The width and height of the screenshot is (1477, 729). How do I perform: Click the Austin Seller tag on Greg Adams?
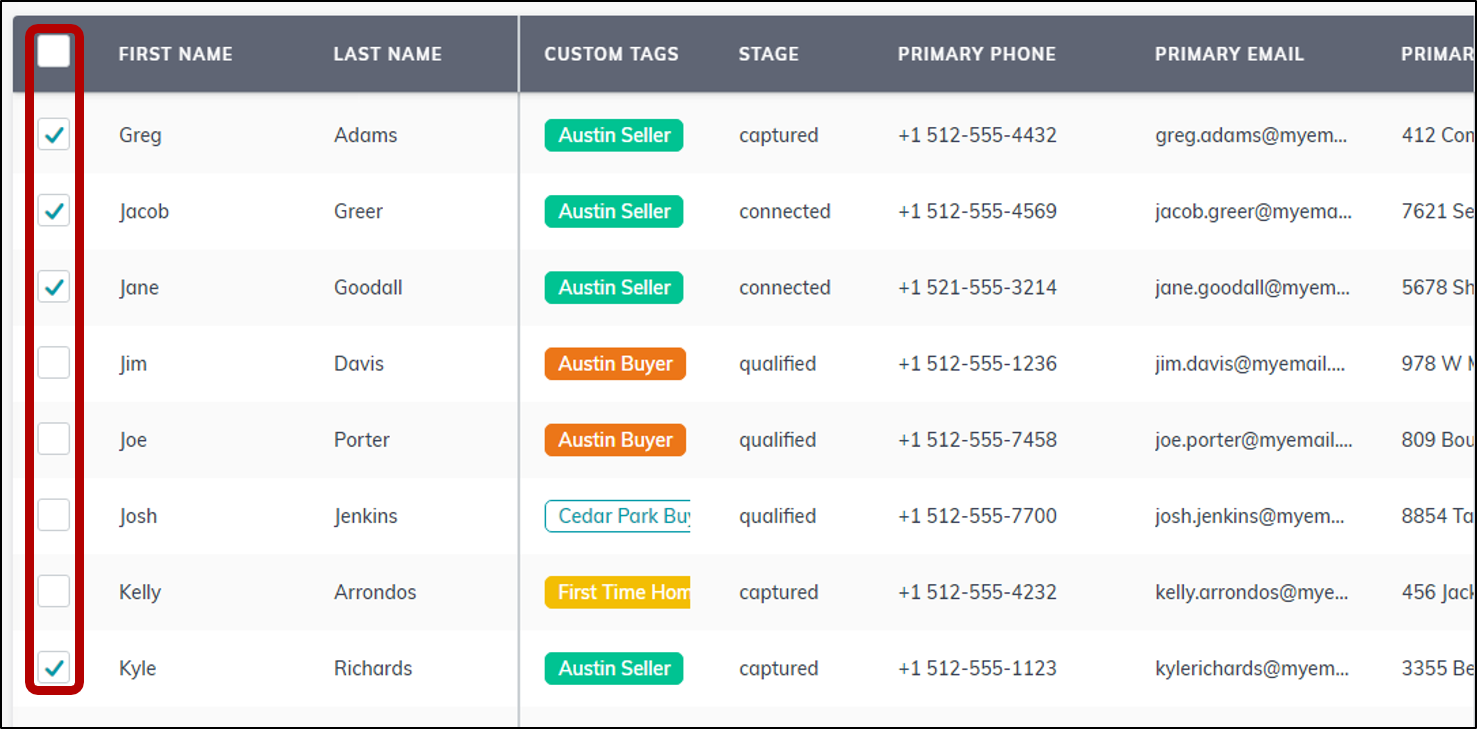click(x=613, y=134)
